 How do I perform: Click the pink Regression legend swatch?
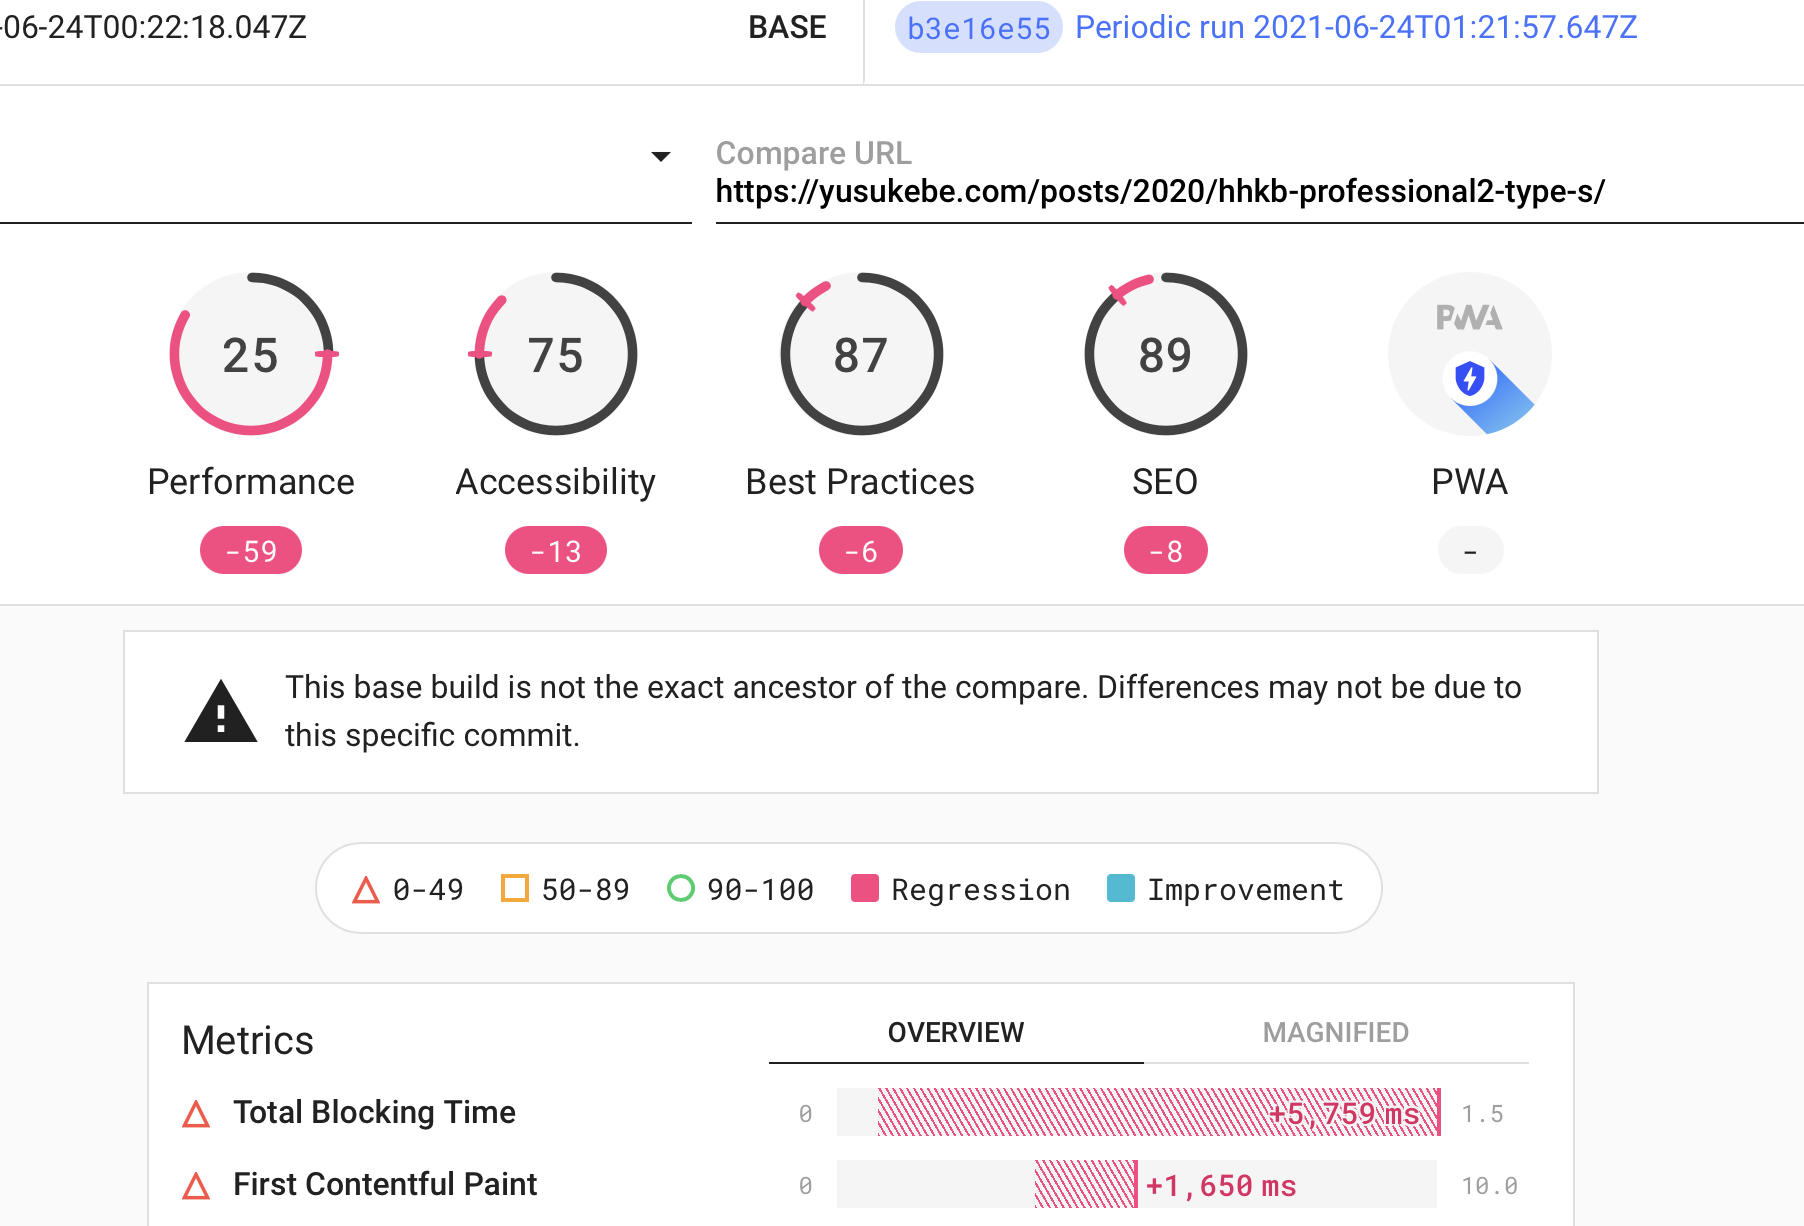click(864, 888)
